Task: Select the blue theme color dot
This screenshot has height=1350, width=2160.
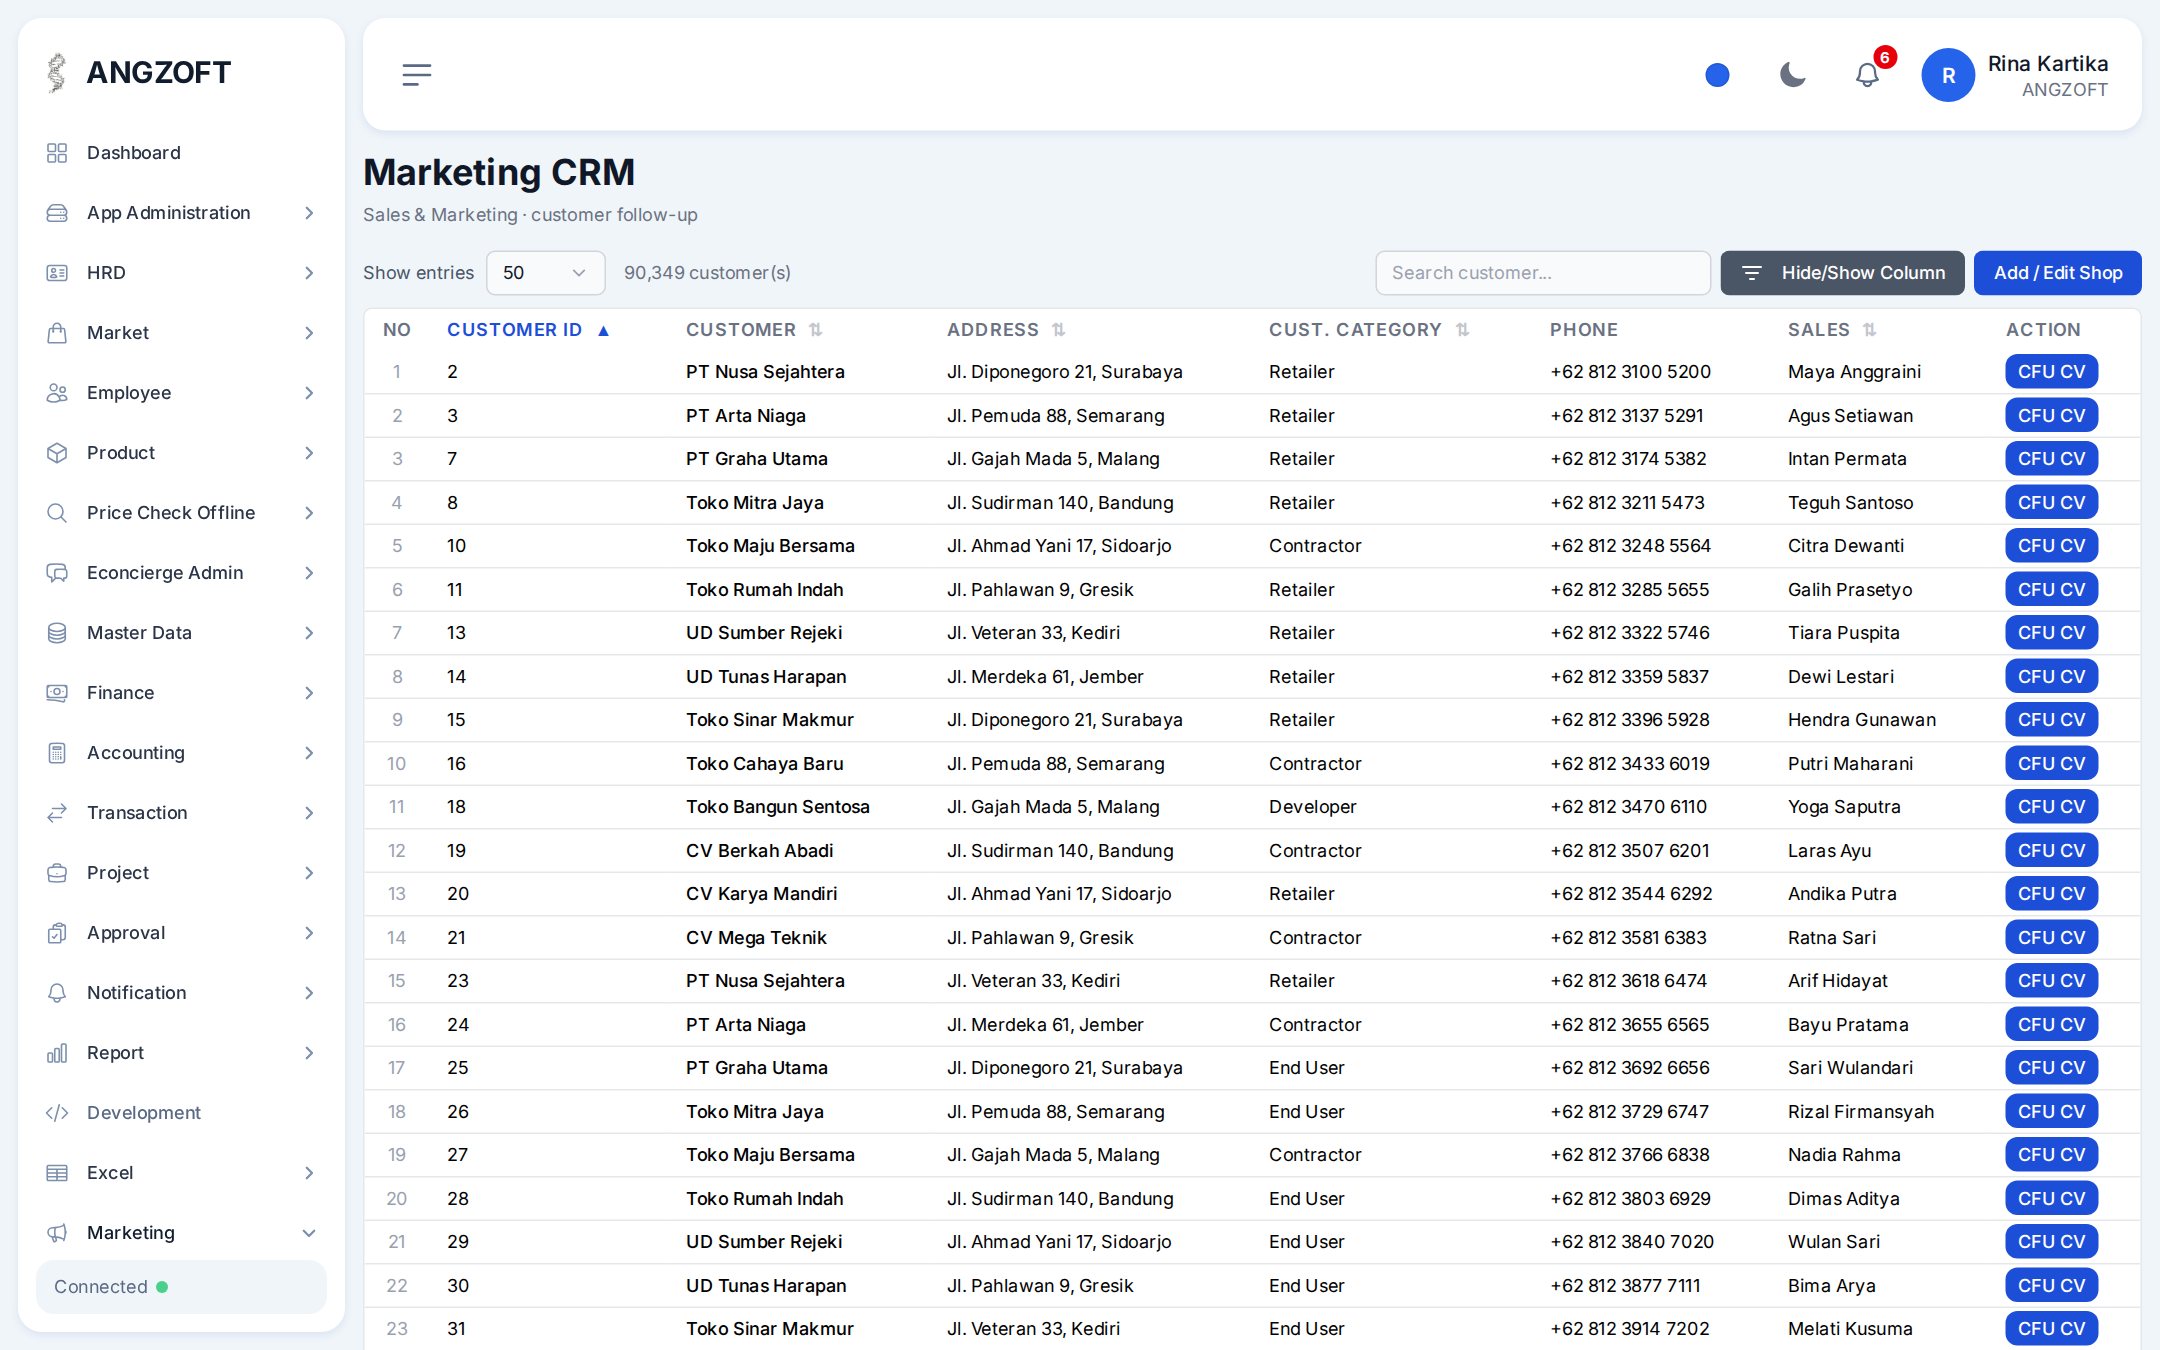Action: (x=1717, y=75)
